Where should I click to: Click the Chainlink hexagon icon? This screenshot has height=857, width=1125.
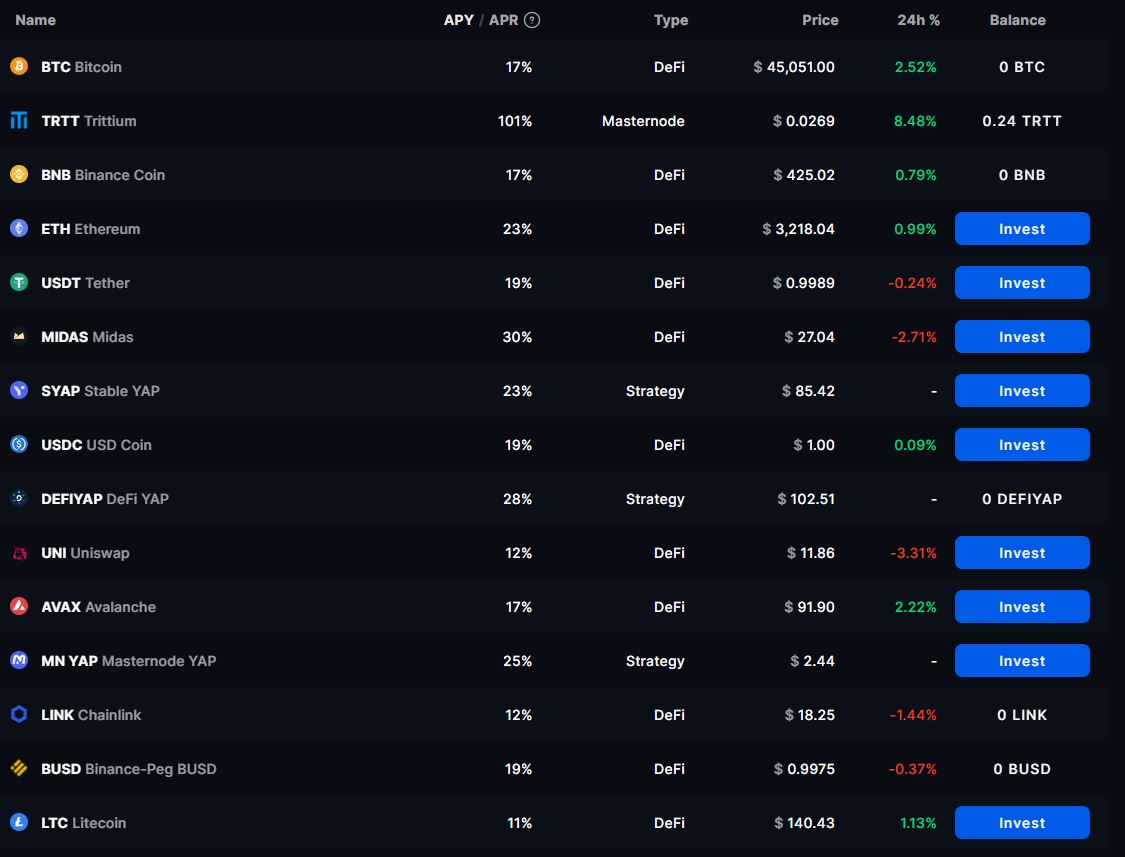point(19,715)
